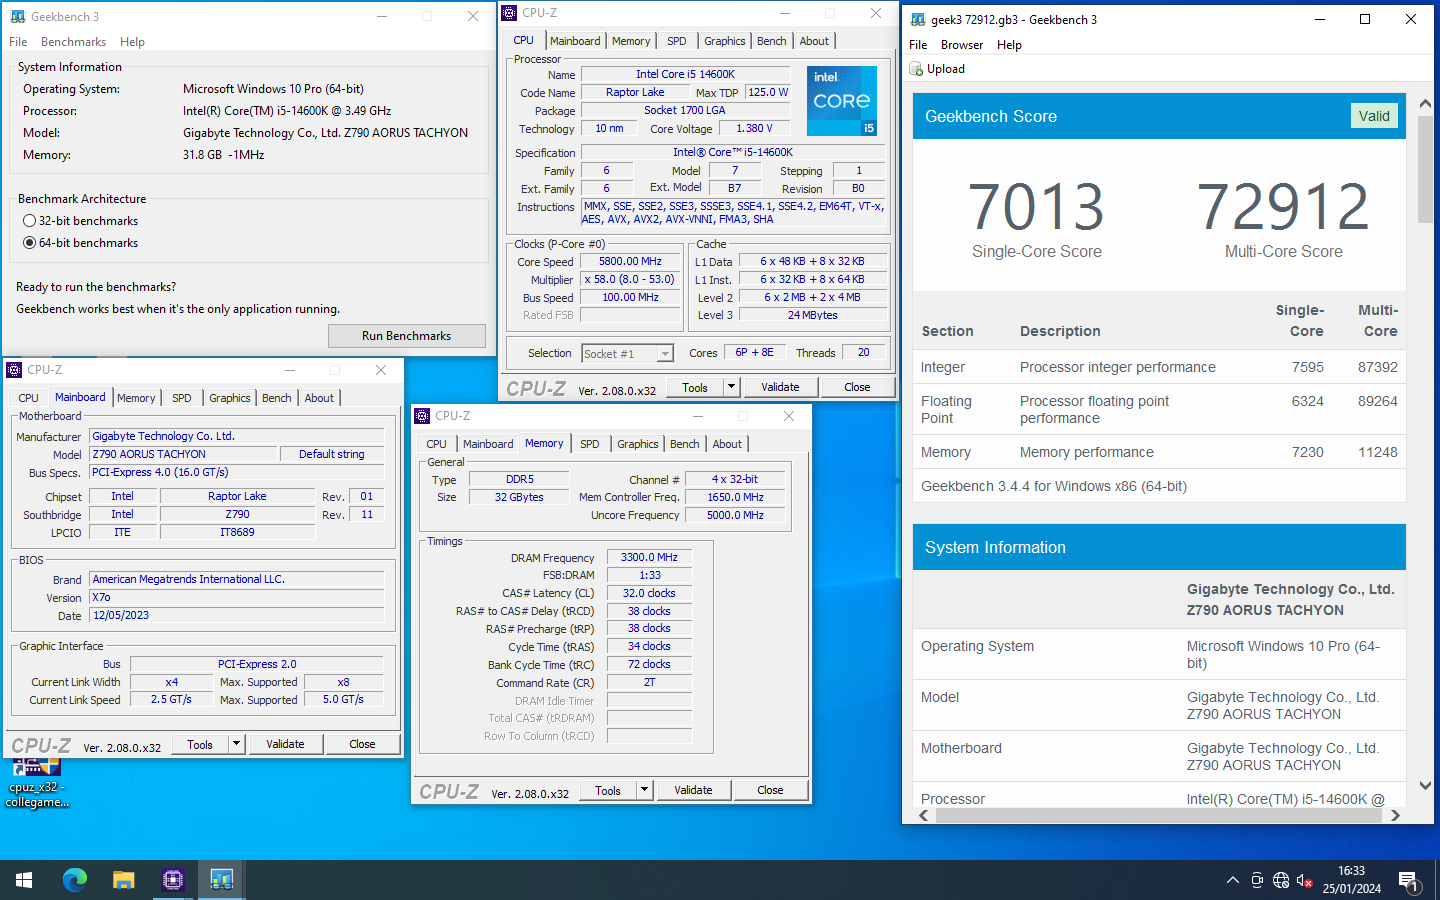Open Windows Start menu

point(24,880)
